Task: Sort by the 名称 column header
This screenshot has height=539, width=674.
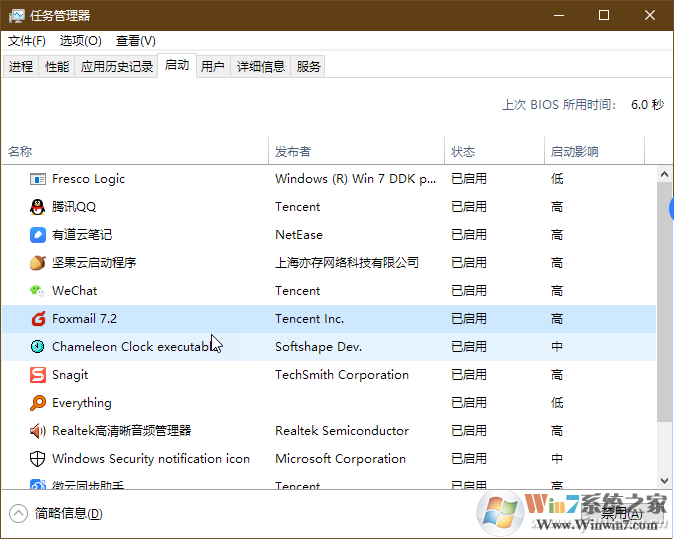Action: tap(135, 151)
